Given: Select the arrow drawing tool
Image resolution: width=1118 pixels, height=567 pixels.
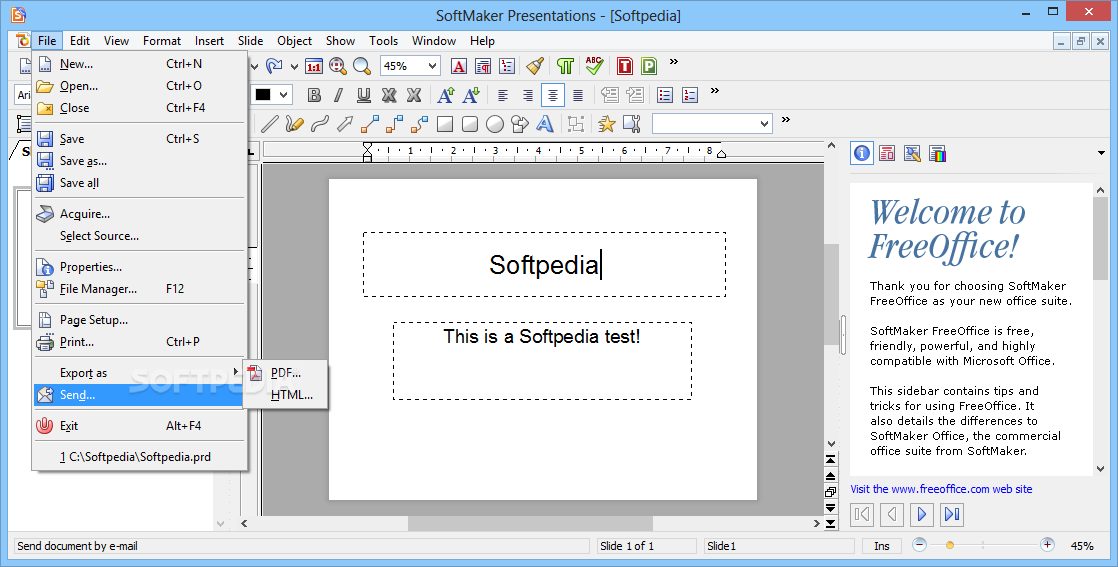Looking at the screenshot, I should click(345, 124).
